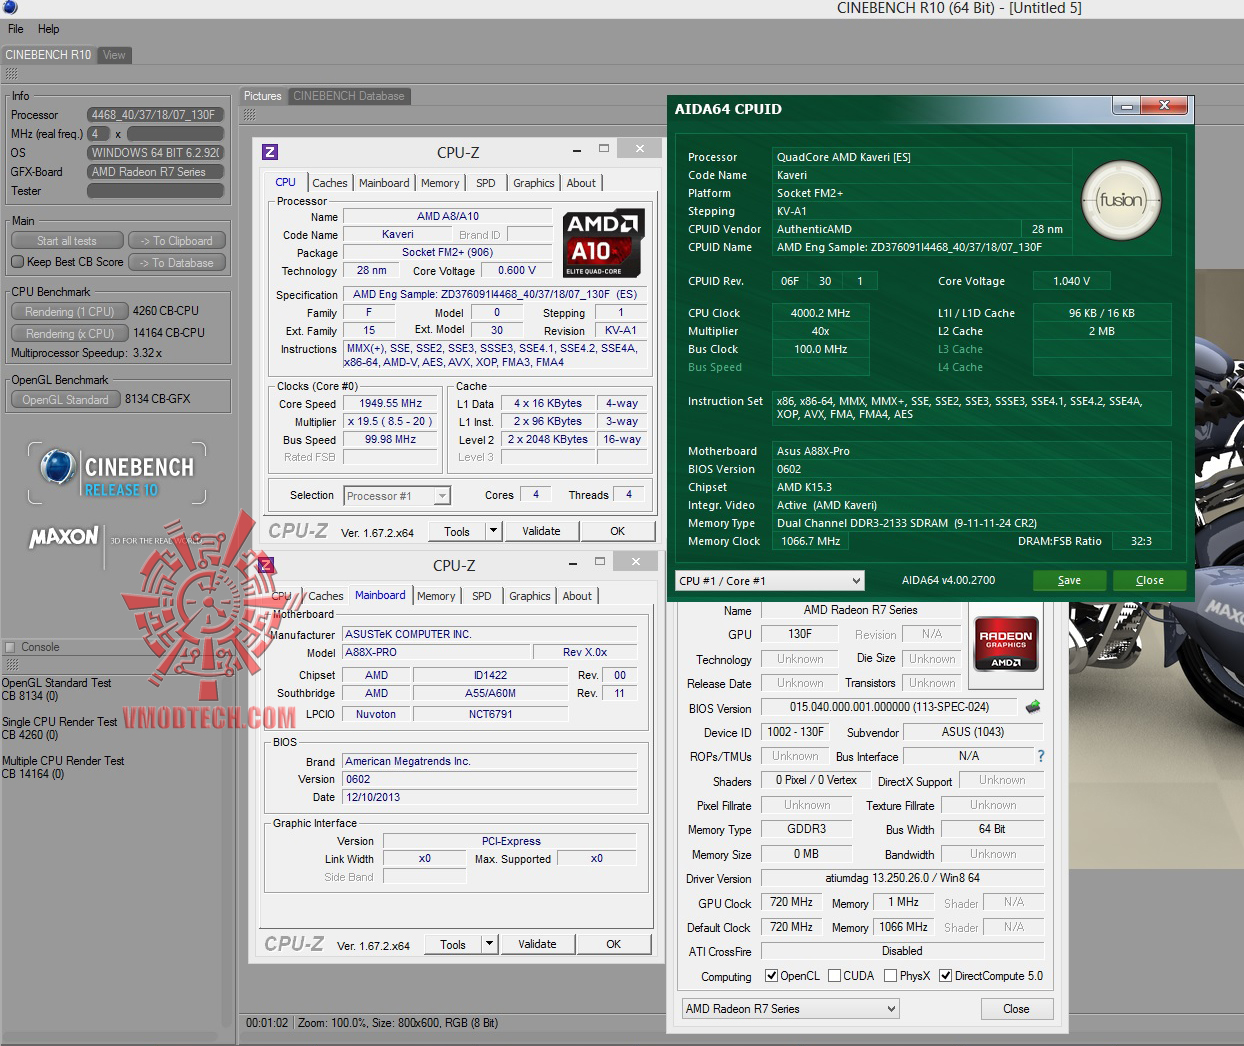
Task: Enable the Keep Best CB Score checkbox
Action: (x=17, y=262)
